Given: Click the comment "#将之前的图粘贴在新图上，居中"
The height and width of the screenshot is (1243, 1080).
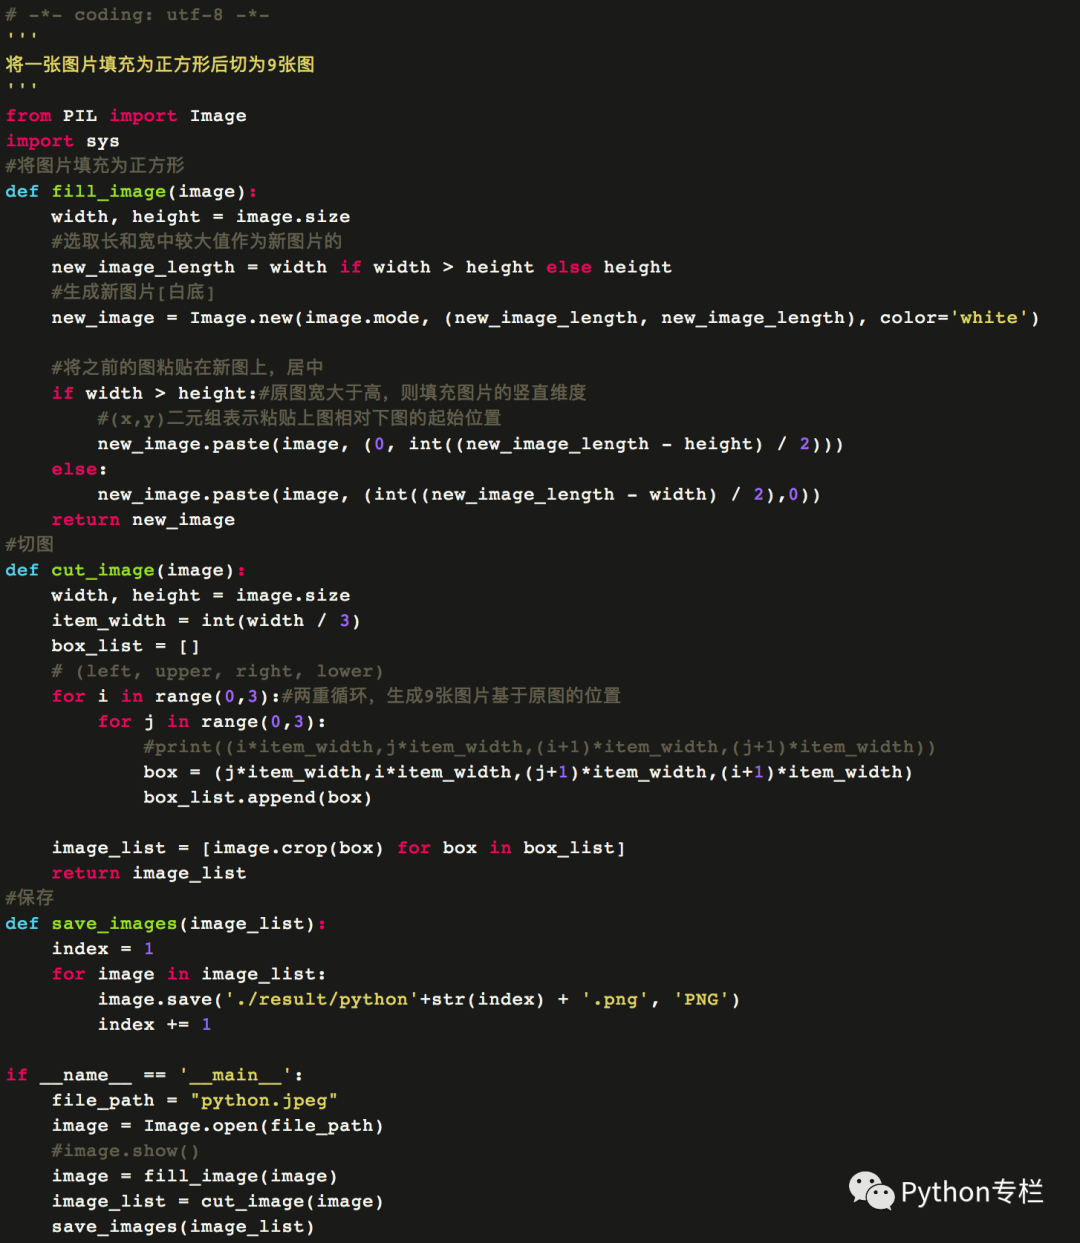Looking at the screenshot, I should point(187,368).
